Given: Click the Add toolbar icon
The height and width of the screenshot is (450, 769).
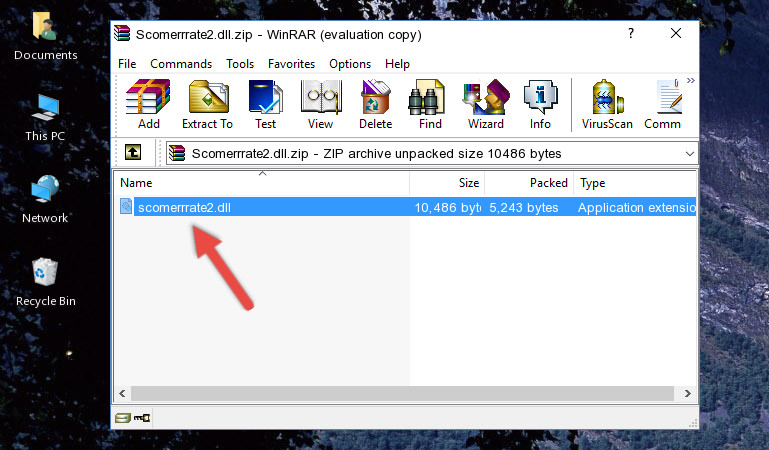Looking at the screenshot, I should point(148,105).
